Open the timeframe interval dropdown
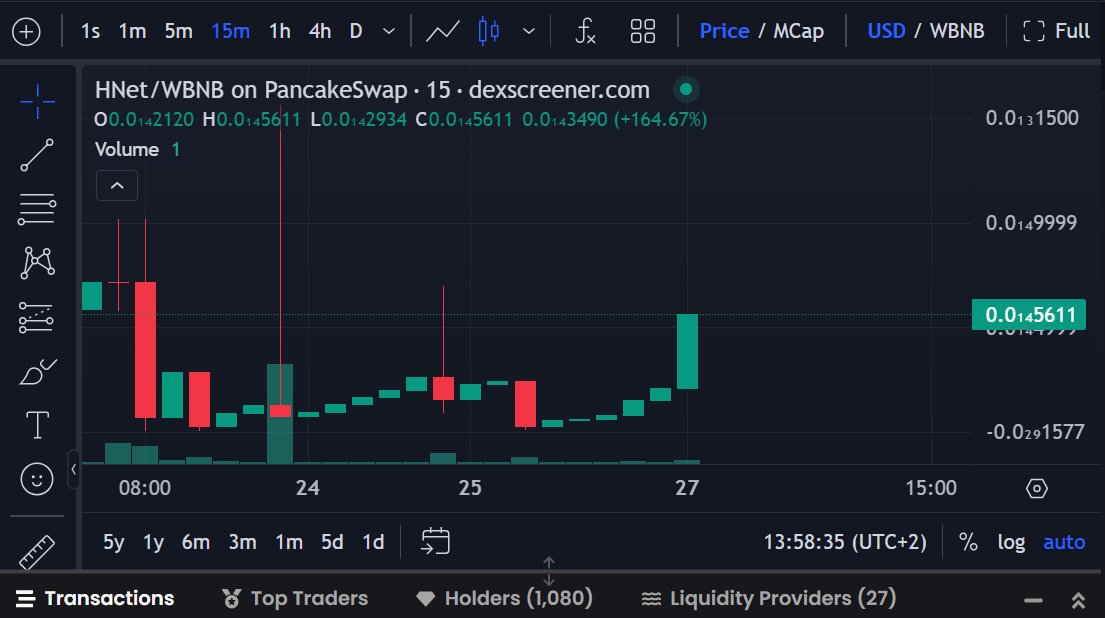1105x618 pixels. click(389, 31)
